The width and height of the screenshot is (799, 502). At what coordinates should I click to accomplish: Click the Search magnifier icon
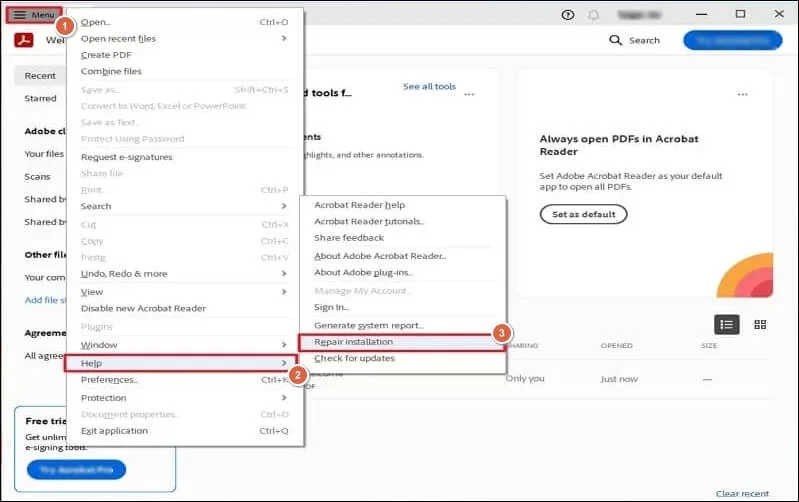tap(616, 40)
